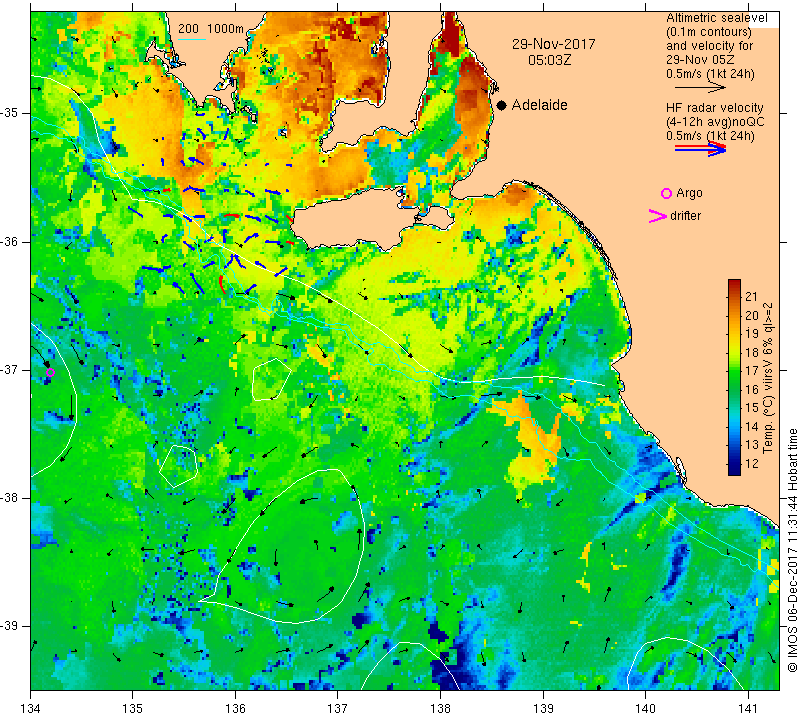800x720 pixels.
Task: Click the colorbar value 18
Action: 752,352
